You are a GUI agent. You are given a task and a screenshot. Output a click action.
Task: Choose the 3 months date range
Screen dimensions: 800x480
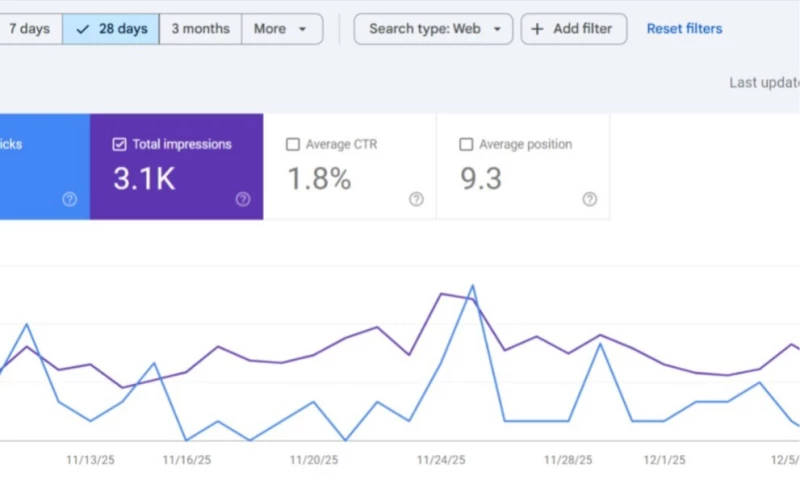click(200, 29)
